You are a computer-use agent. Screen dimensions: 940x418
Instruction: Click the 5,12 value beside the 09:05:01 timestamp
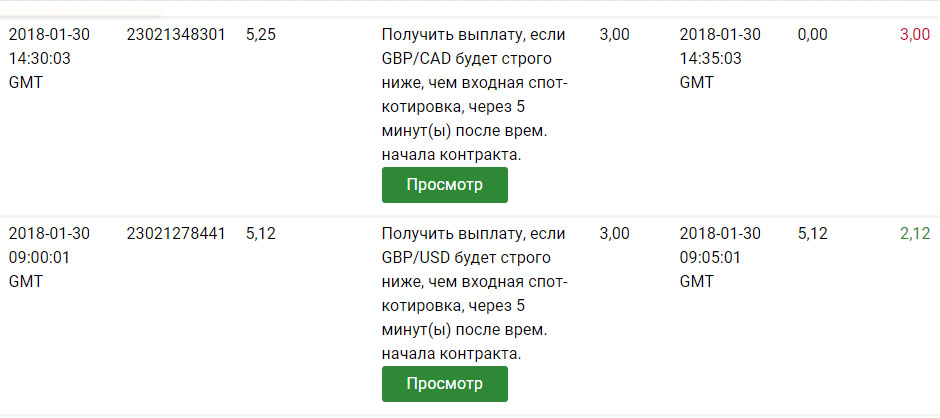click(812, 234)
